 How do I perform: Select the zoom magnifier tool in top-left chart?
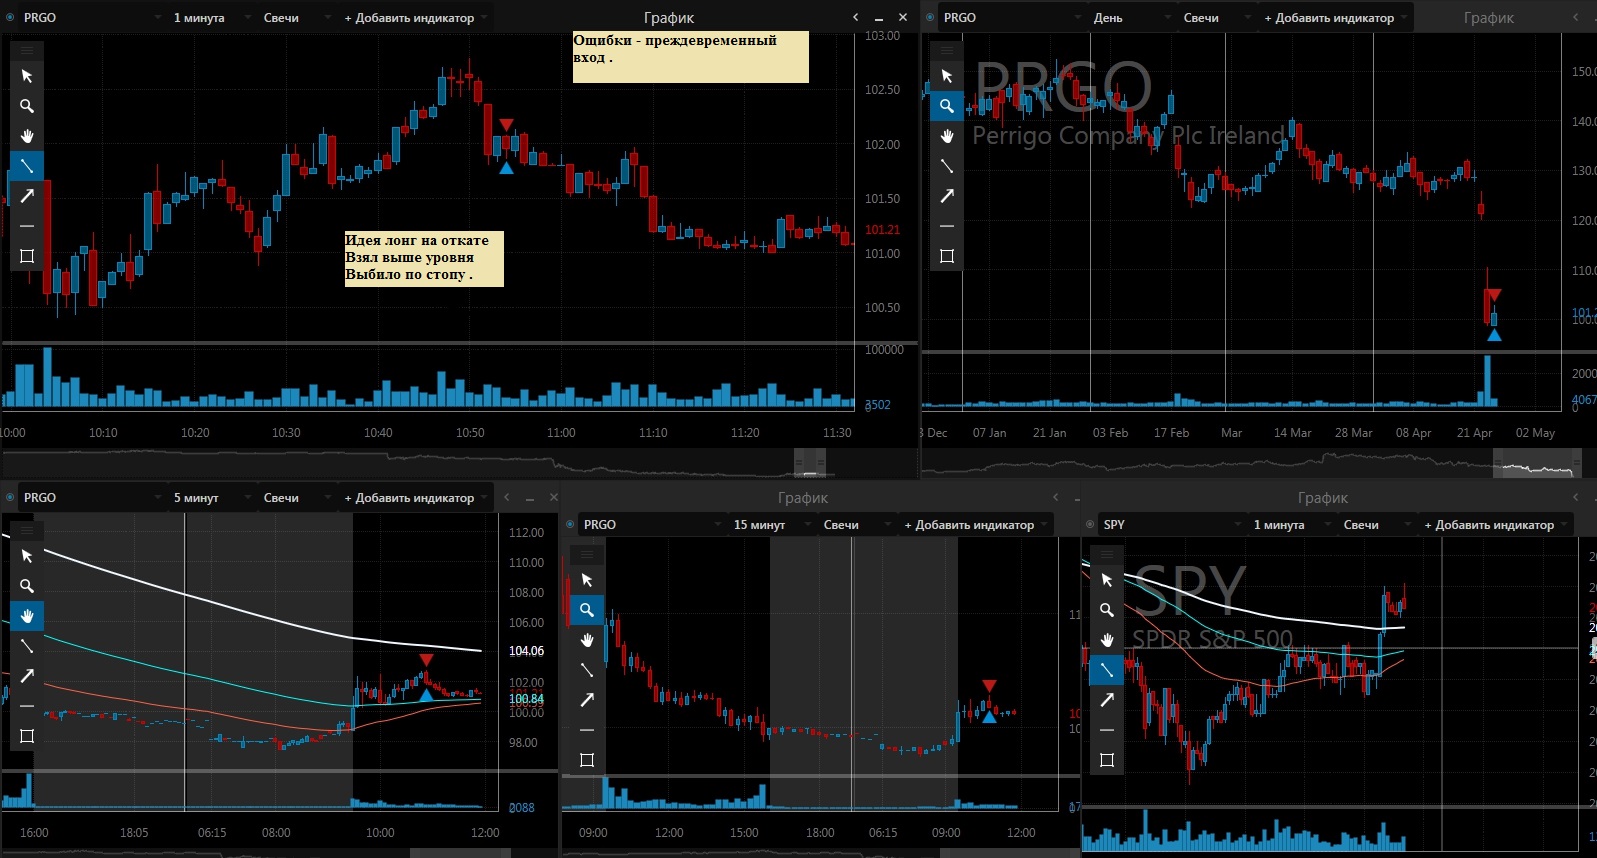(27, 106)
